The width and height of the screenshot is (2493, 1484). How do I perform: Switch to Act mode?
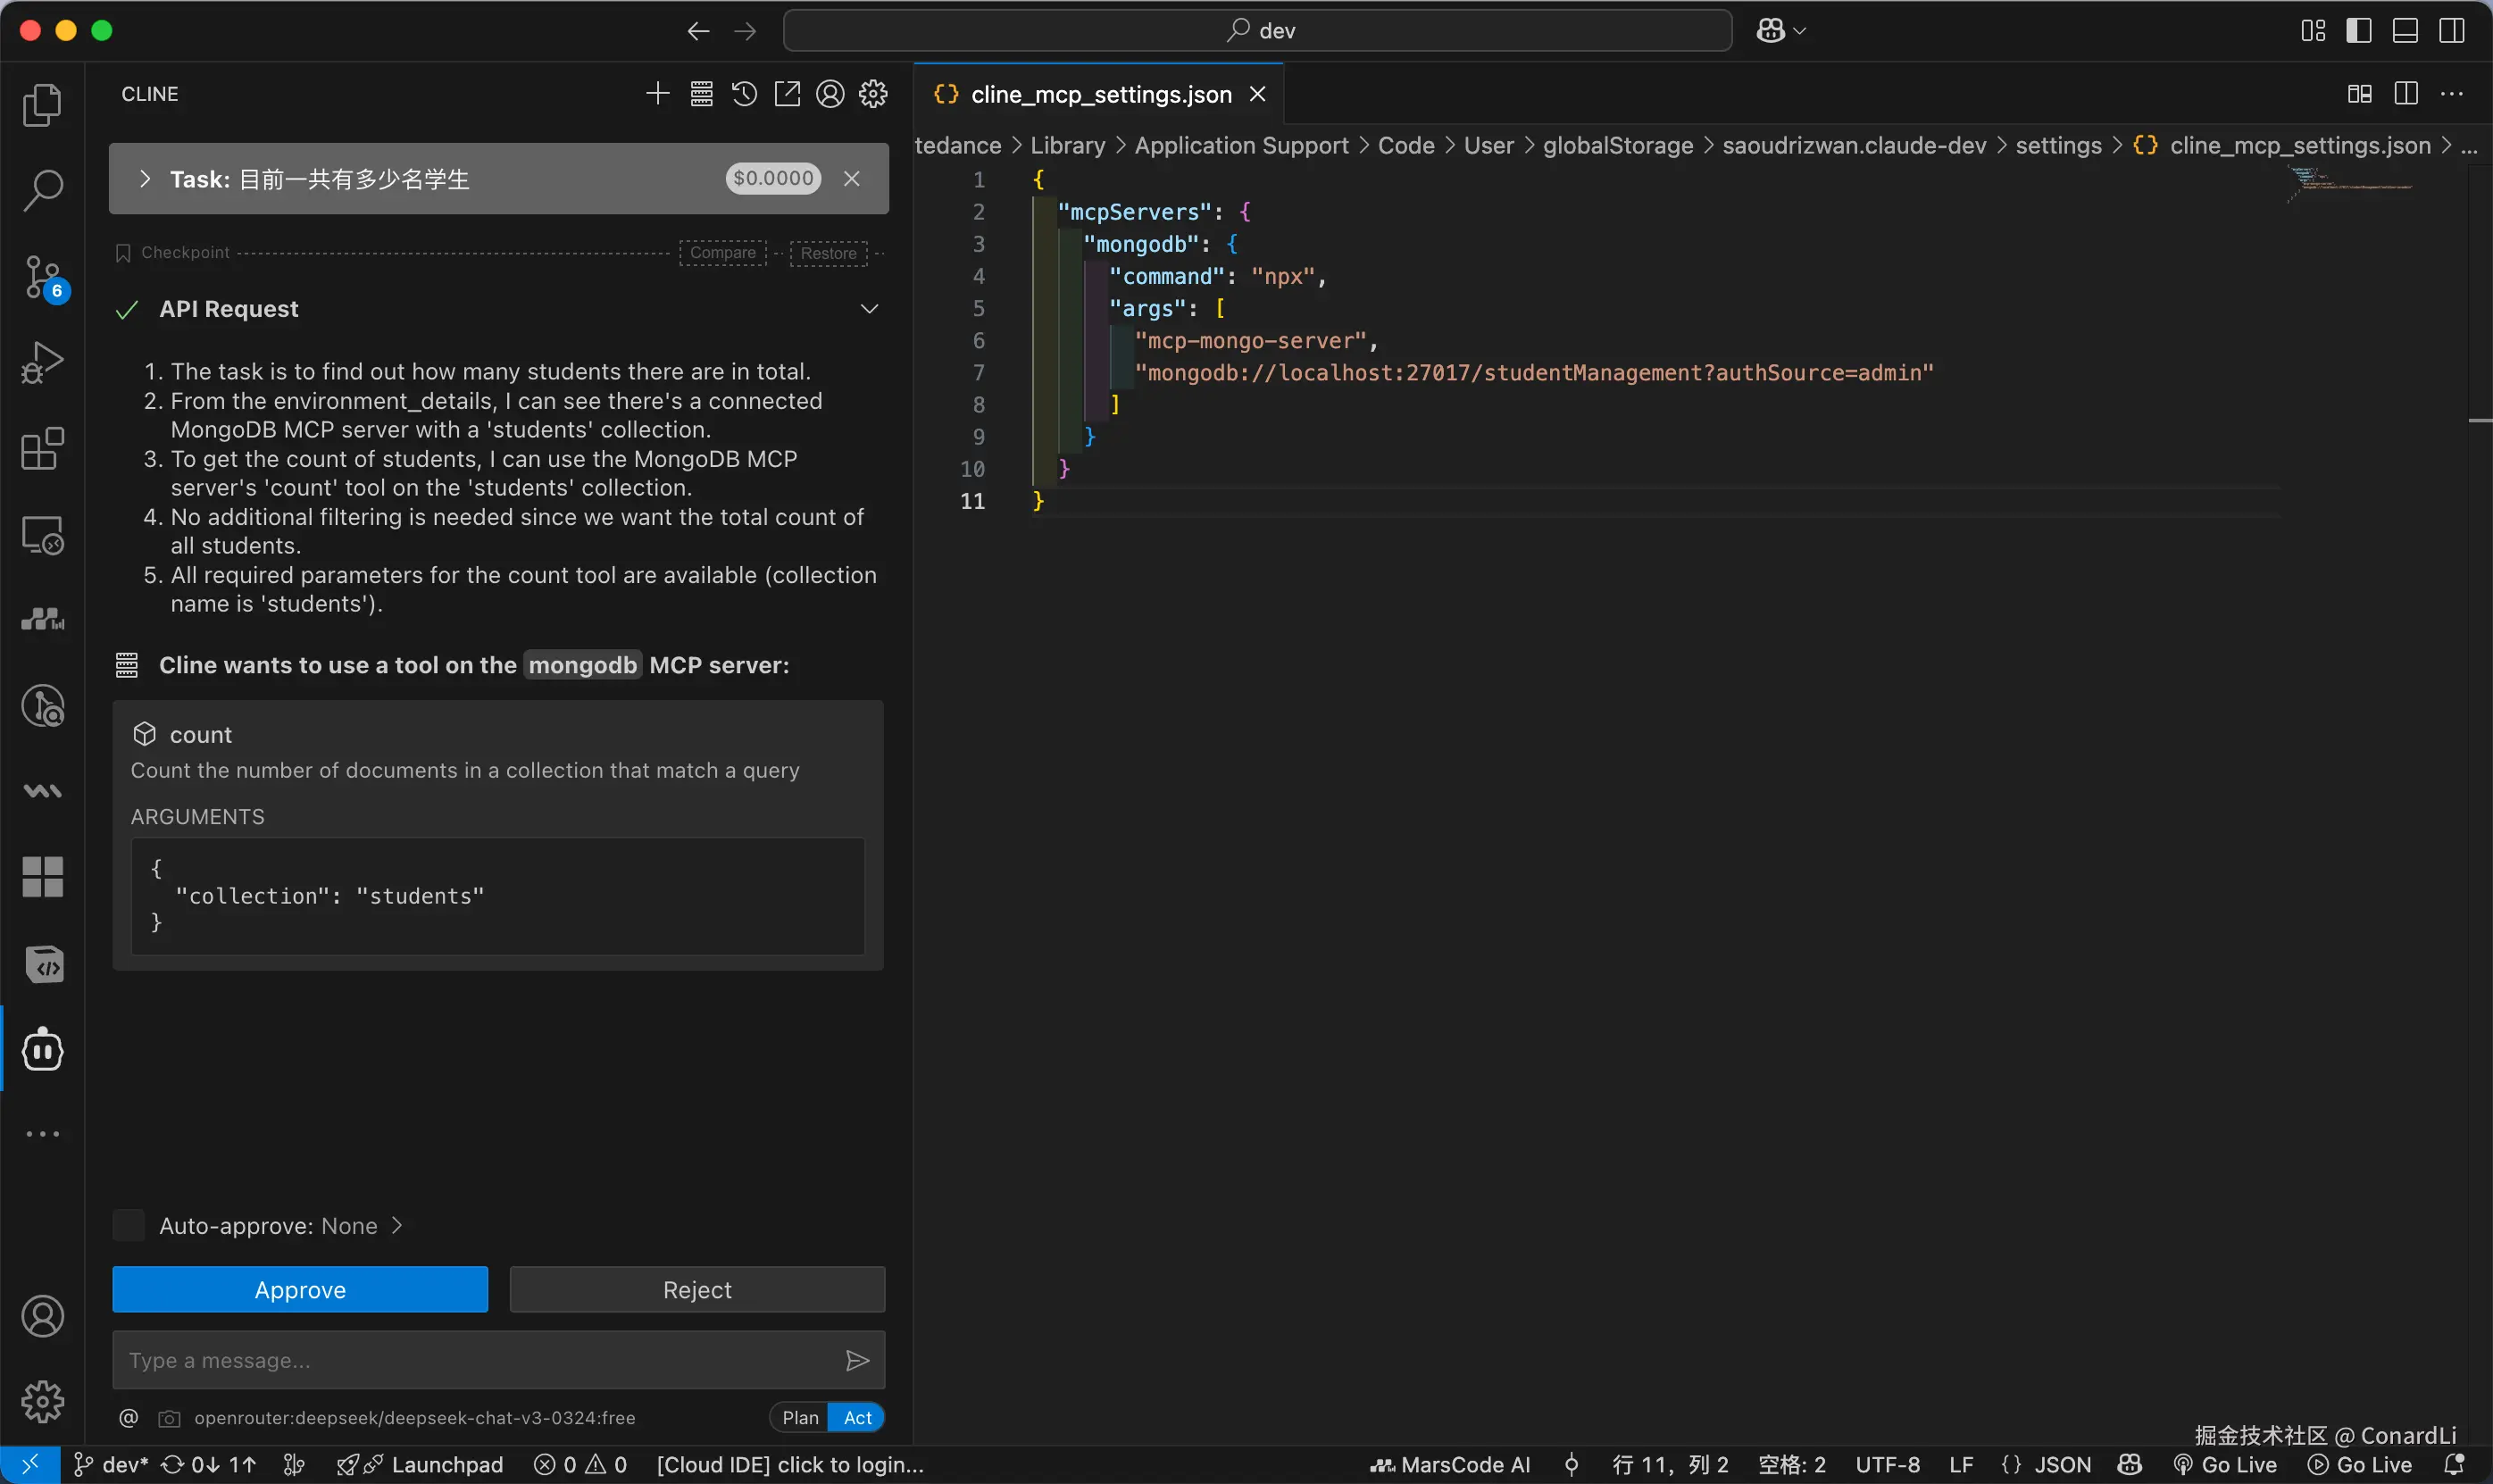point(857,1418)
